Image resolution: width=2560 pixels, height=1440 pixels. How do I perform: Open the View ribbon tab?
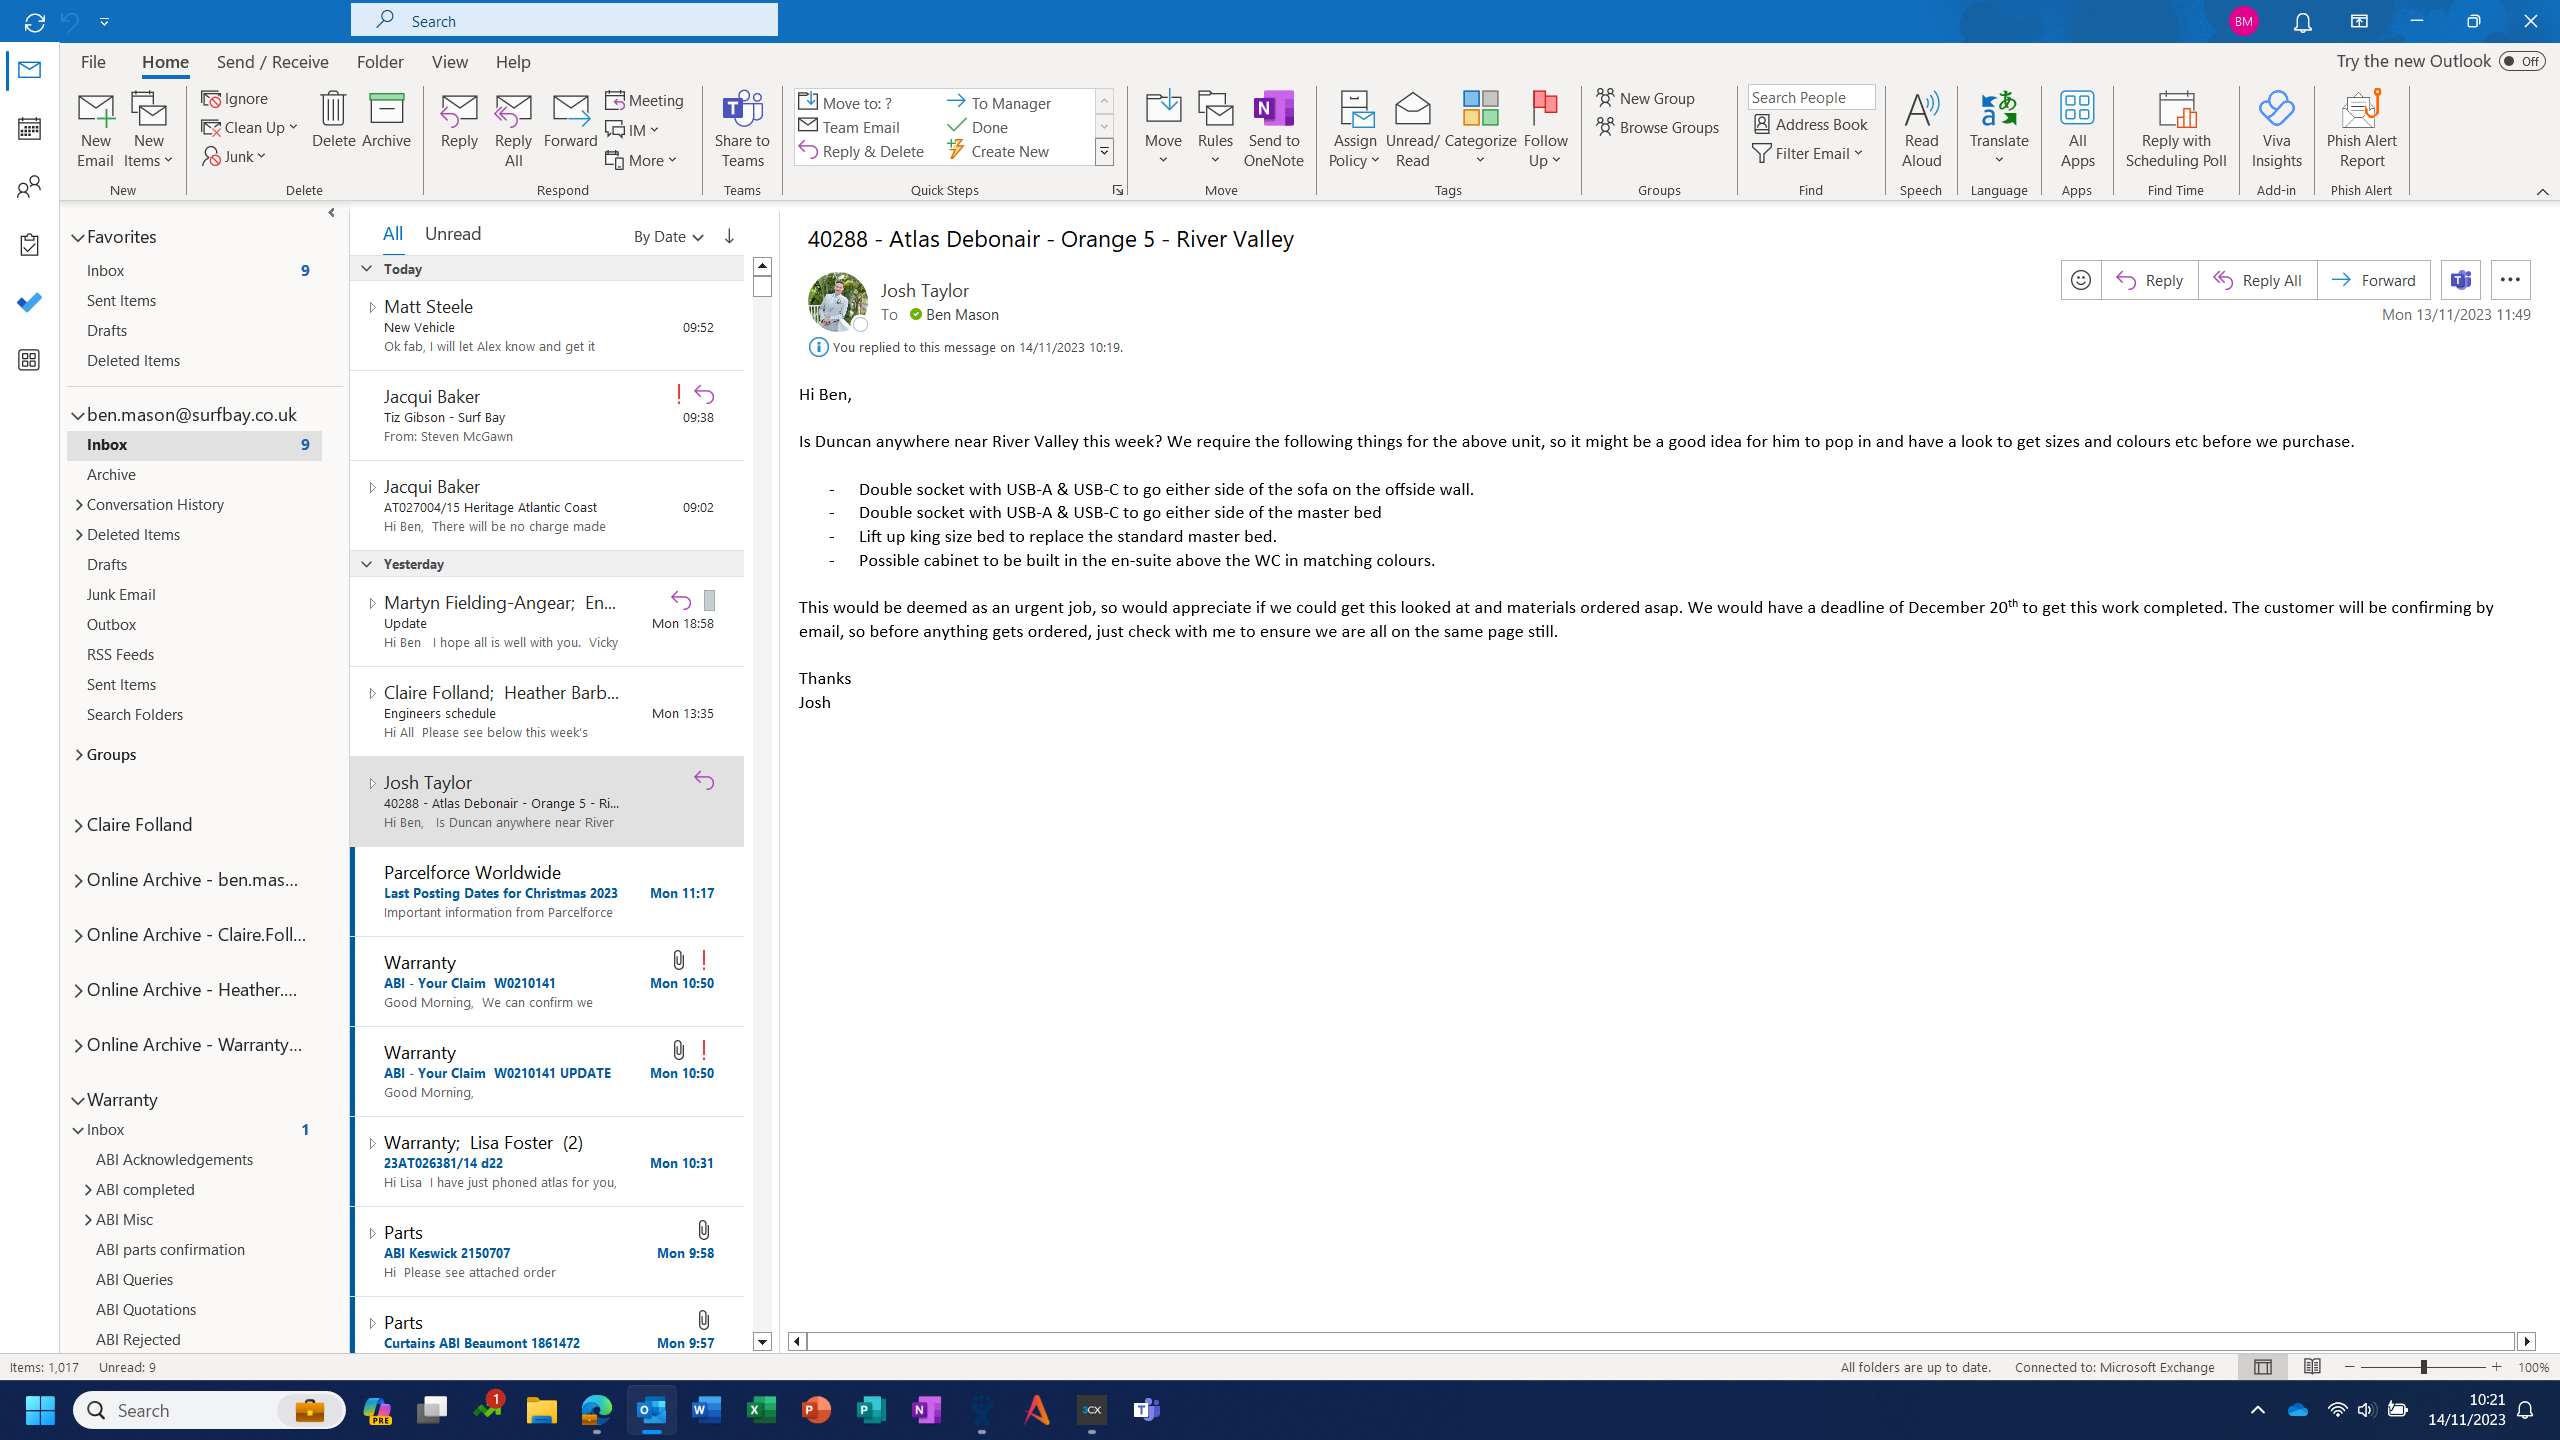pos(449,62)
